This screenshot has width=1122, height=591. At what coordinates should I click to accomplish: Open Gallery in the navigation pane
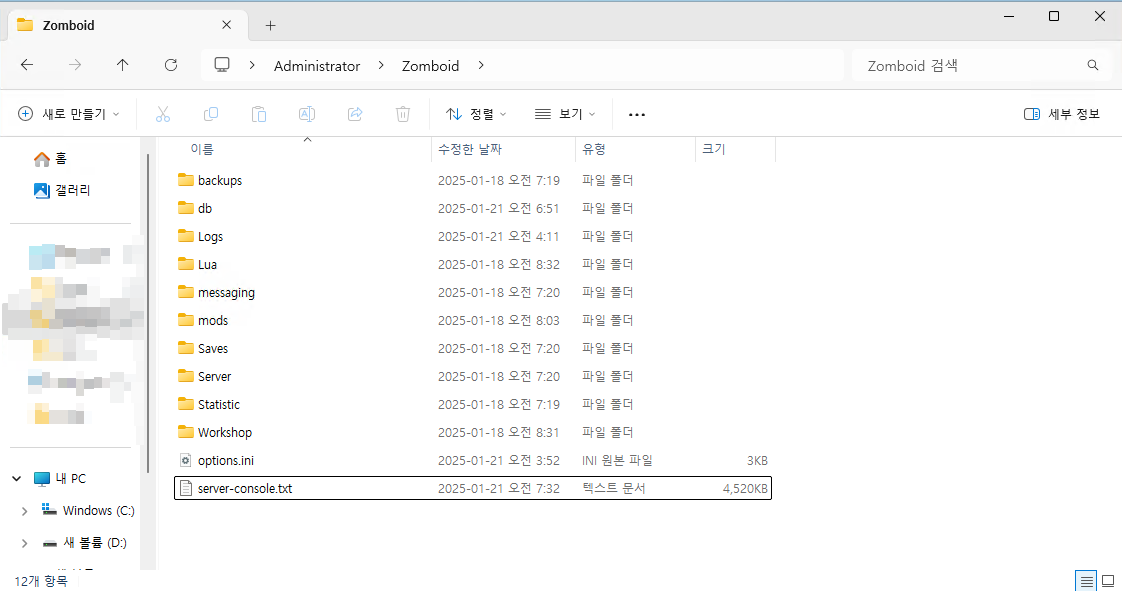point(62,190)
